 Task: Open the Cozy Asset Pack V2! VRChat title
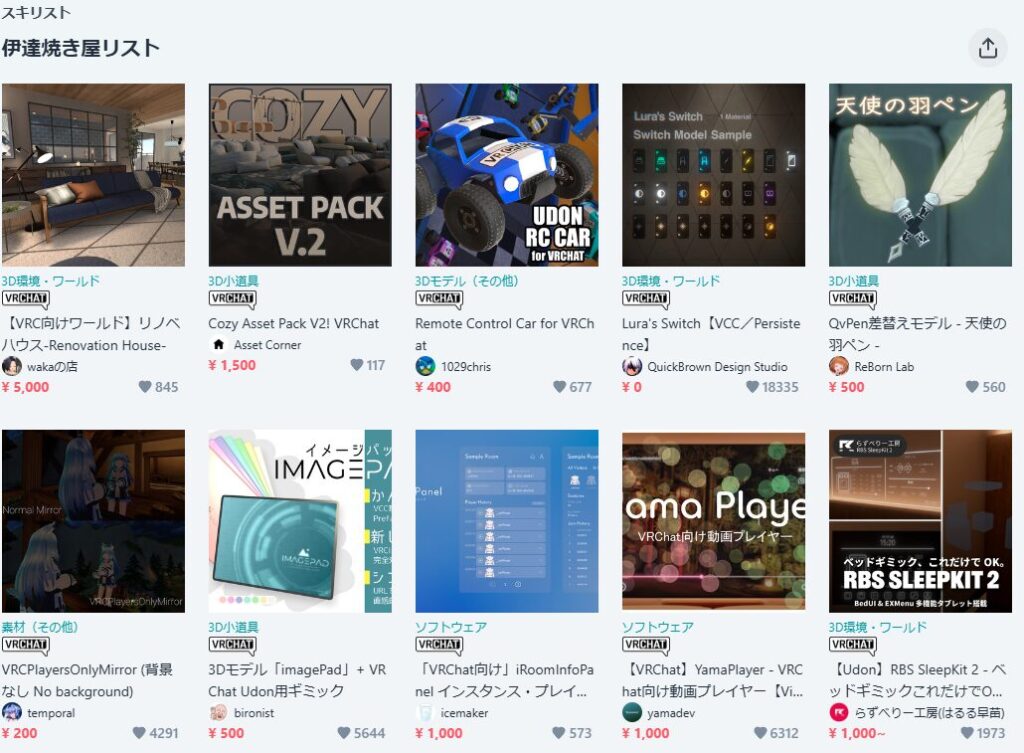293,323
